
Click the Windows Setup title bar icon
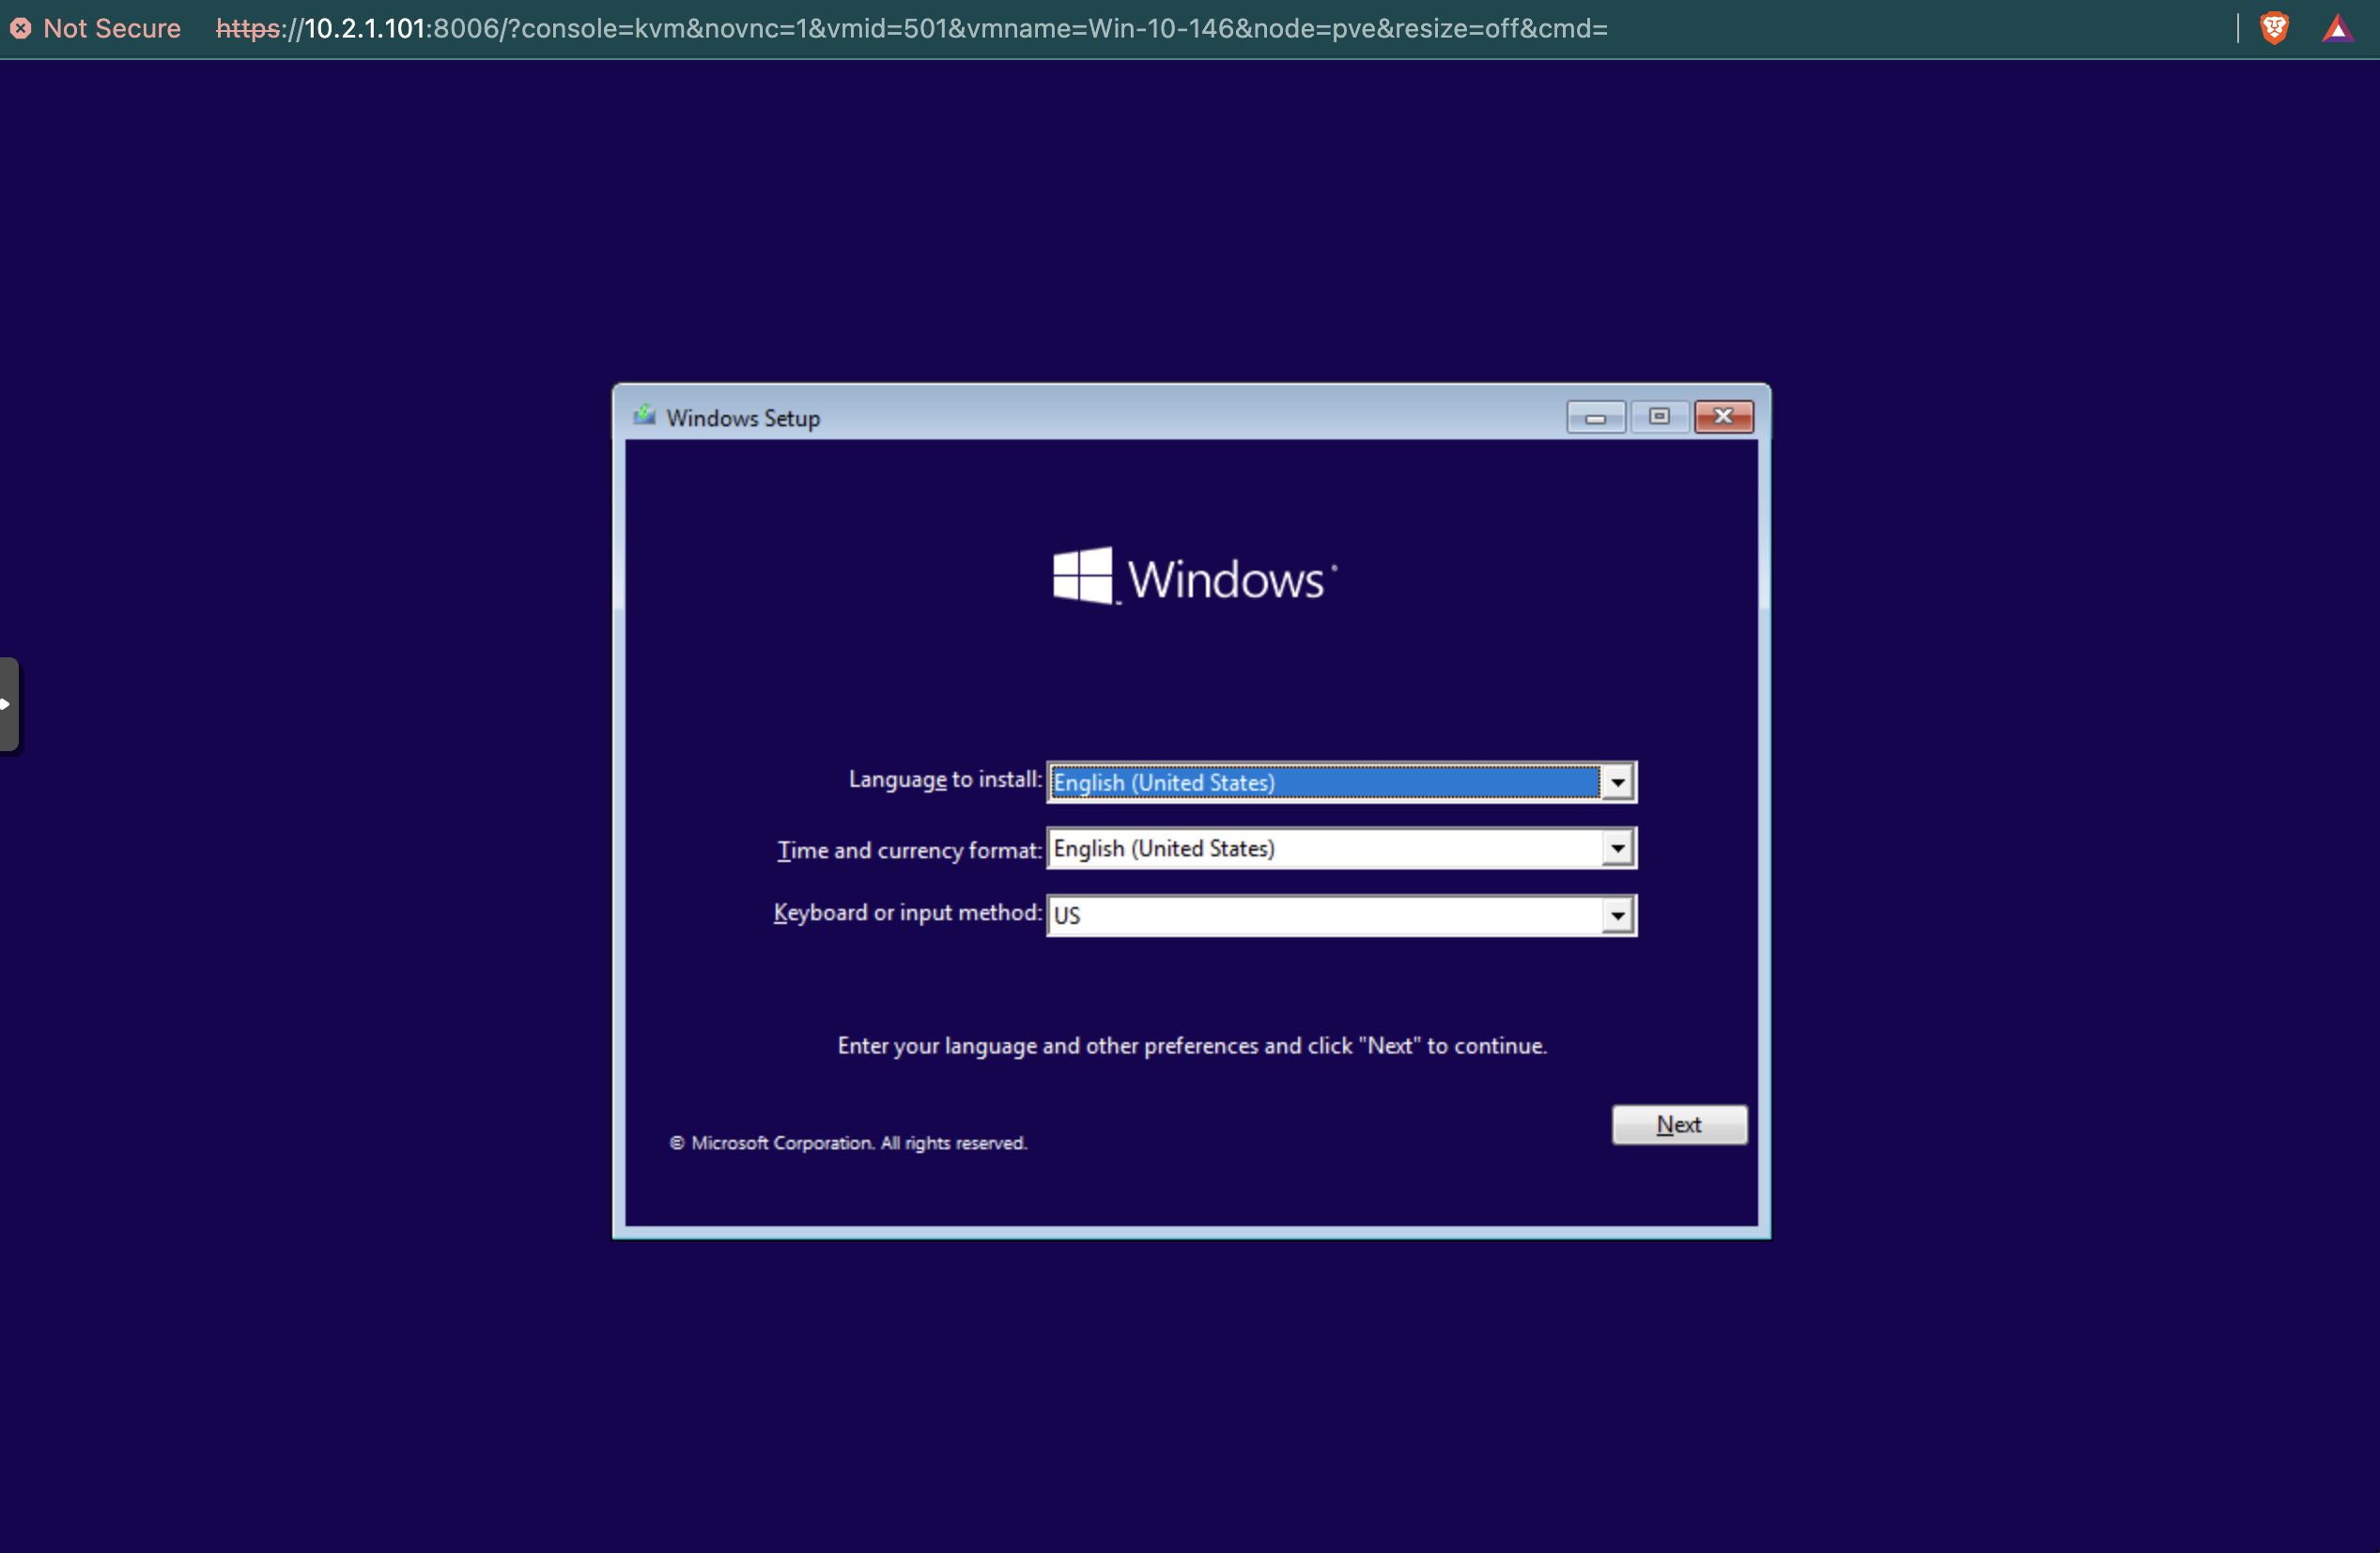click(644, 415)
